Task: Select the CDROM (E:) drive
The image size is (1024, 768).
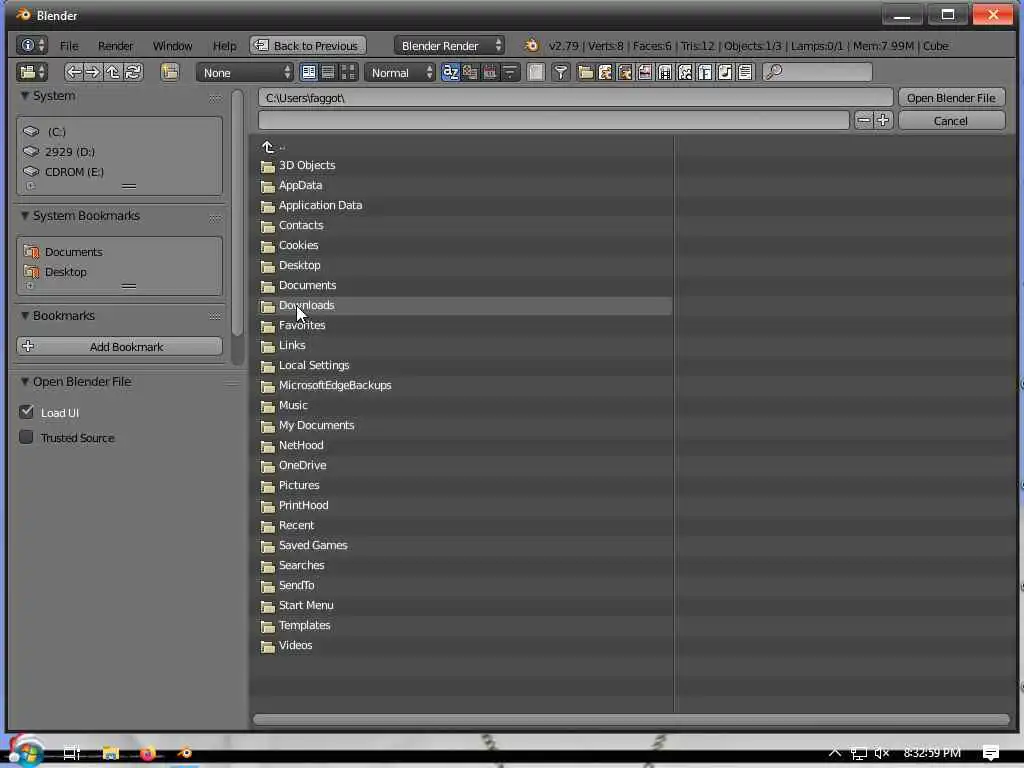Action: [x=120, y=172]
